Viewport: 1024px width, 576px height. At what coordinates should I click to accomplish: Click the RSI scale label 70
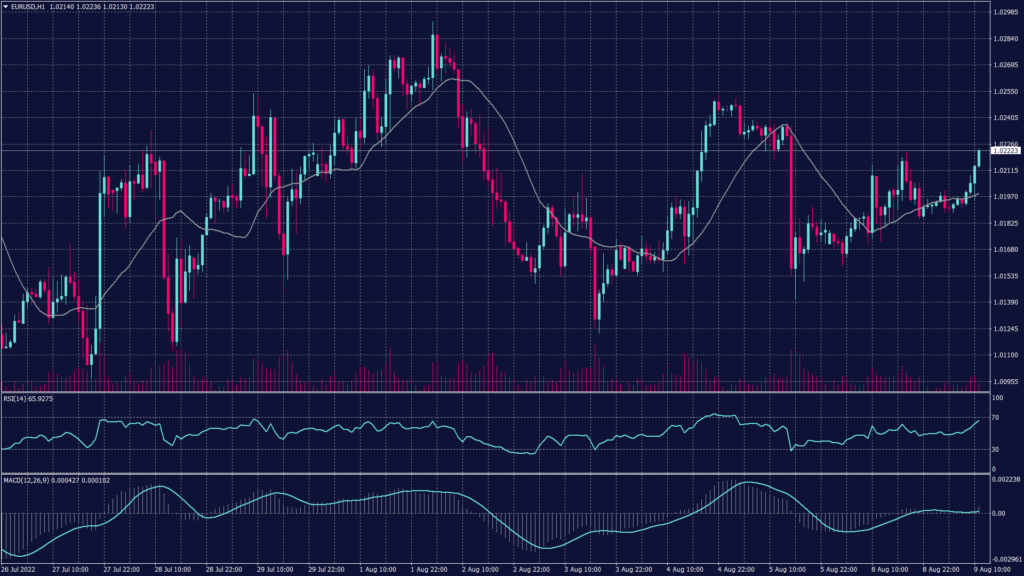996,416
